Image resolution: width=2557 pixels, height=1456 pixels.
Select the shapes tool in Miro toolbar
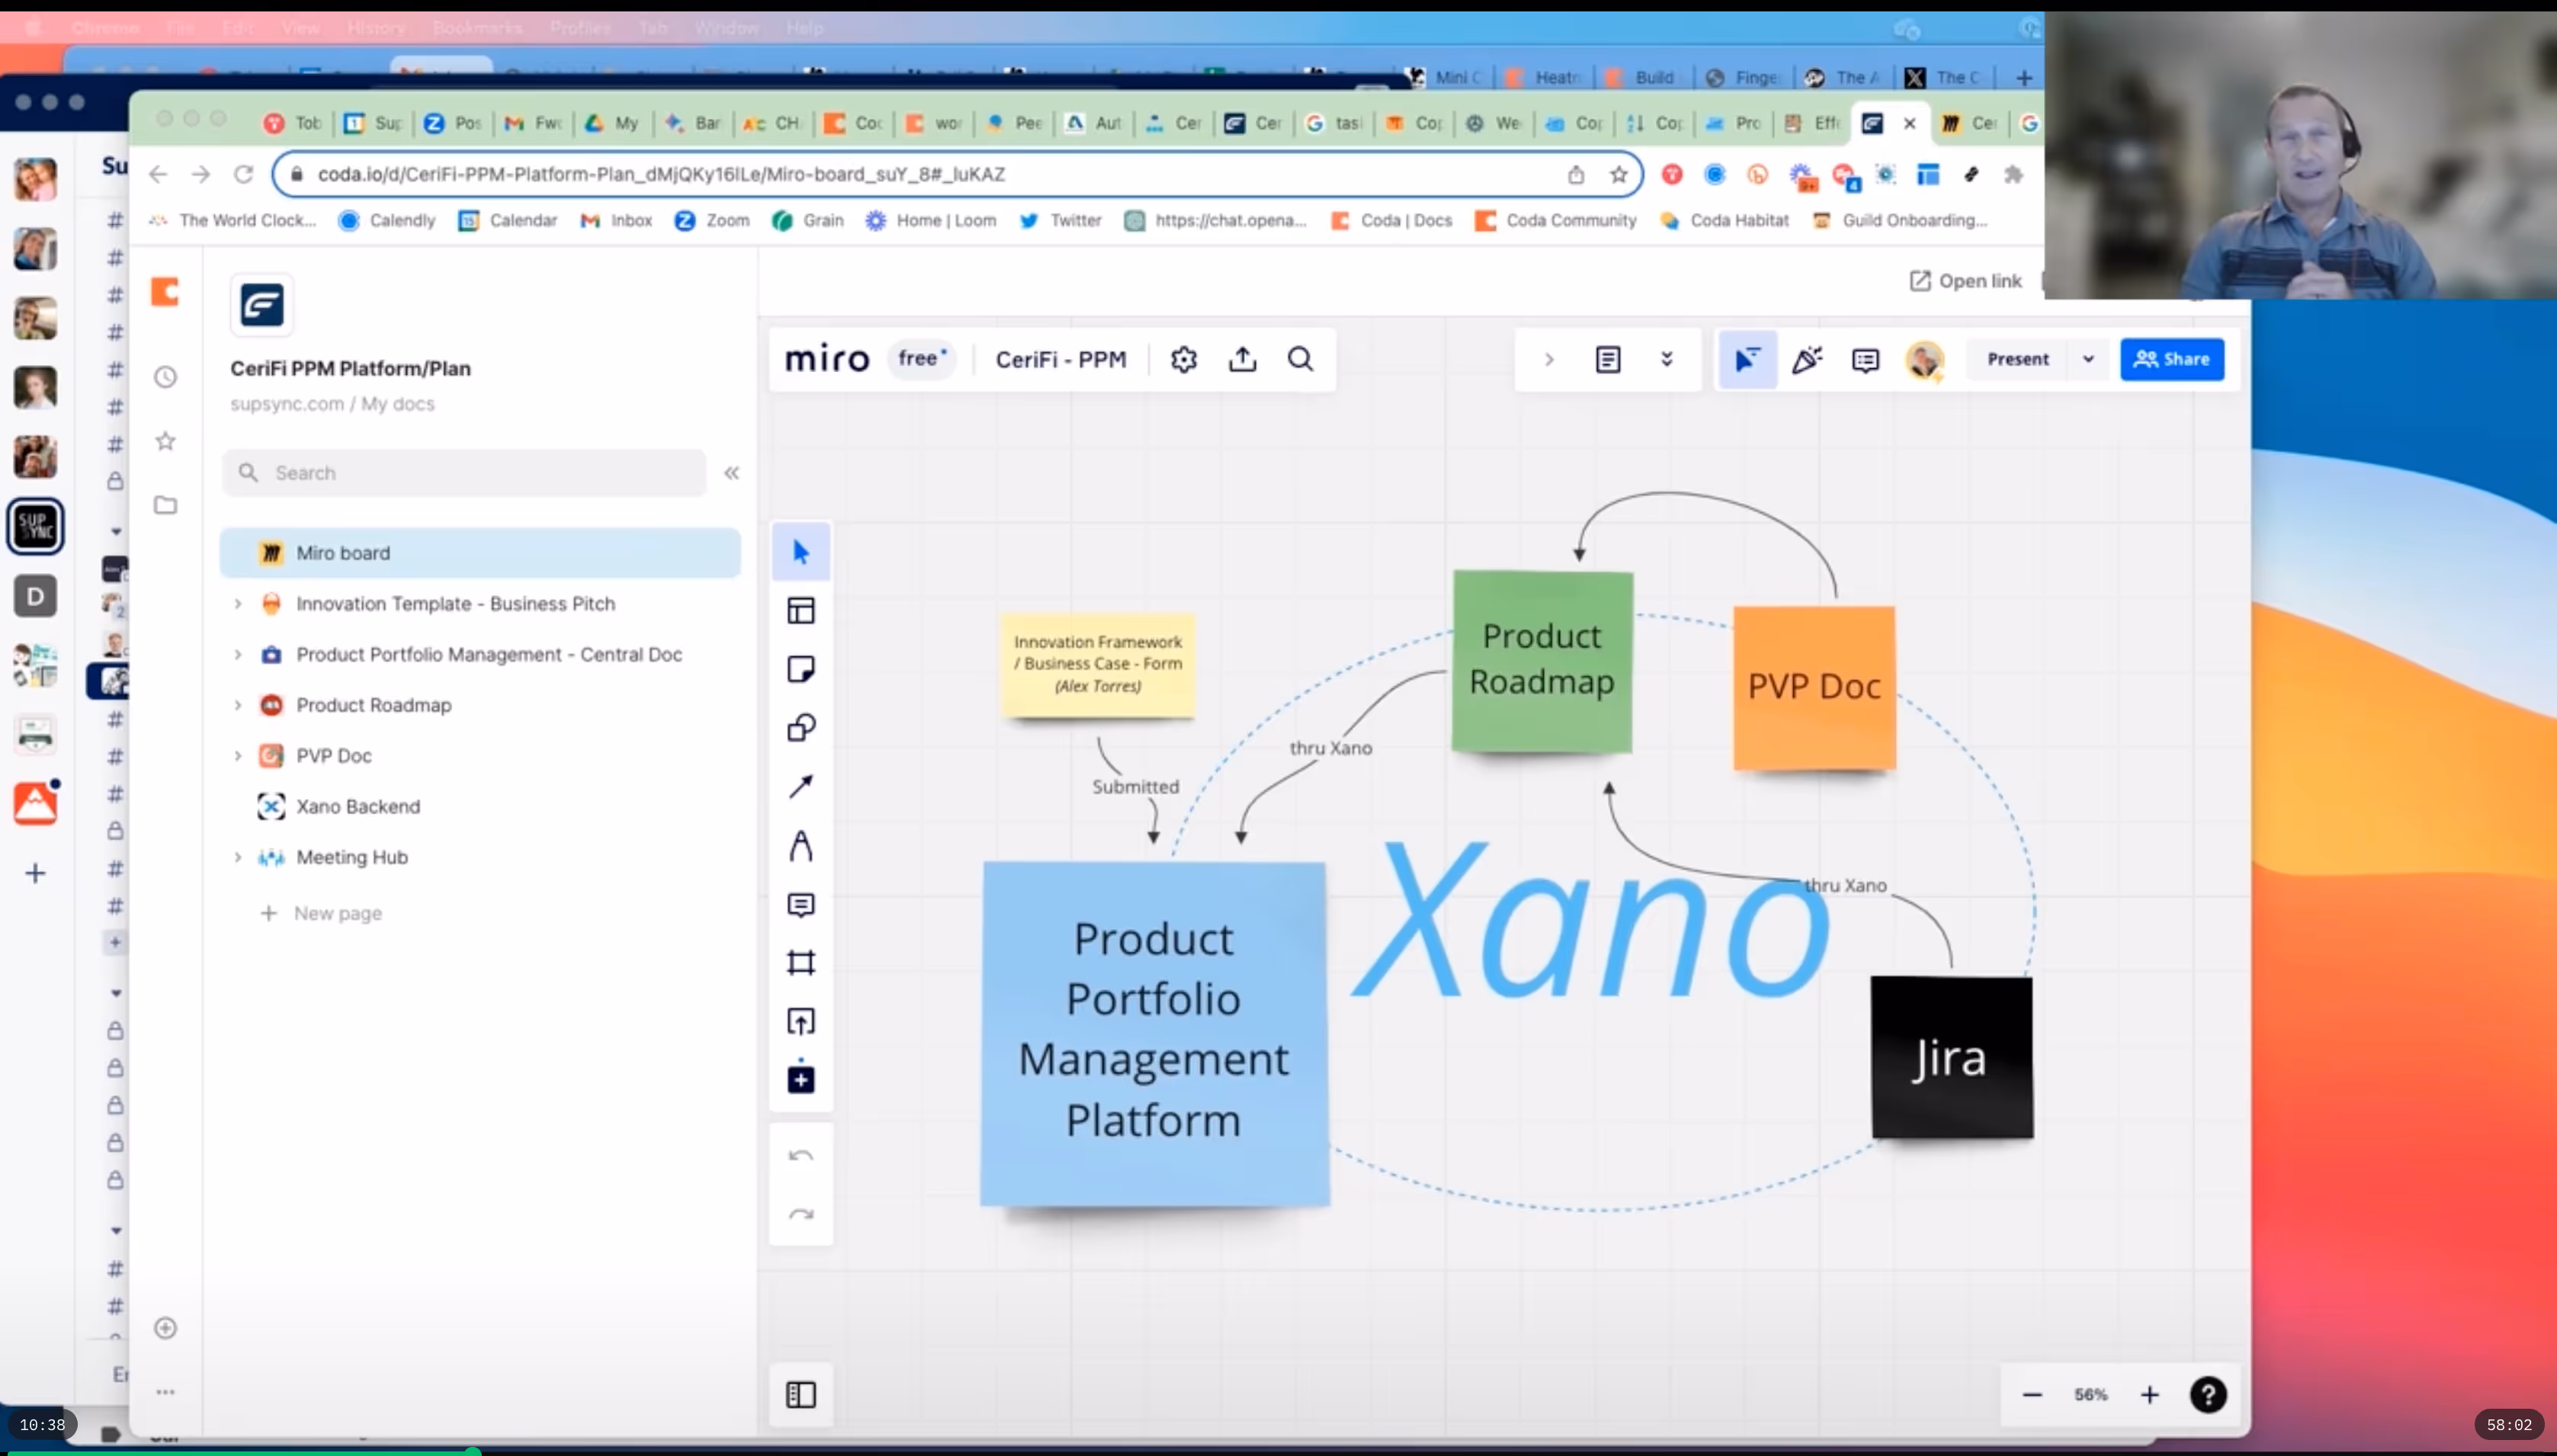[801, 727]
